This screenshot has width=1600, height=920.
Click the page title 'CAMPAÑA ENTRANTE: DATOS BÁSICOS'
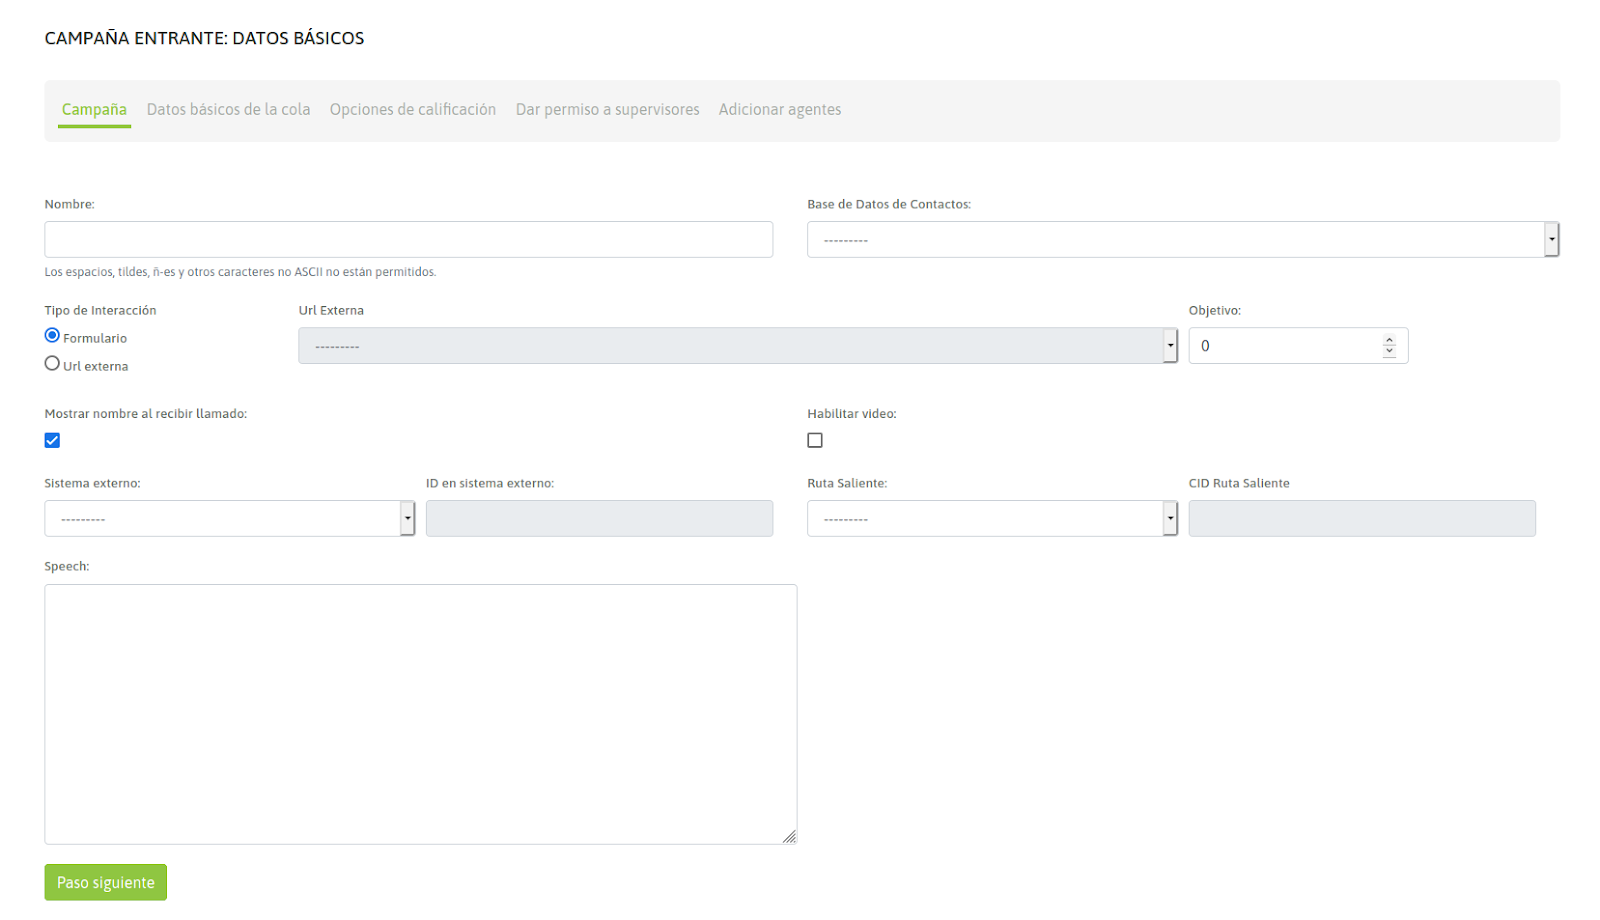204,38
